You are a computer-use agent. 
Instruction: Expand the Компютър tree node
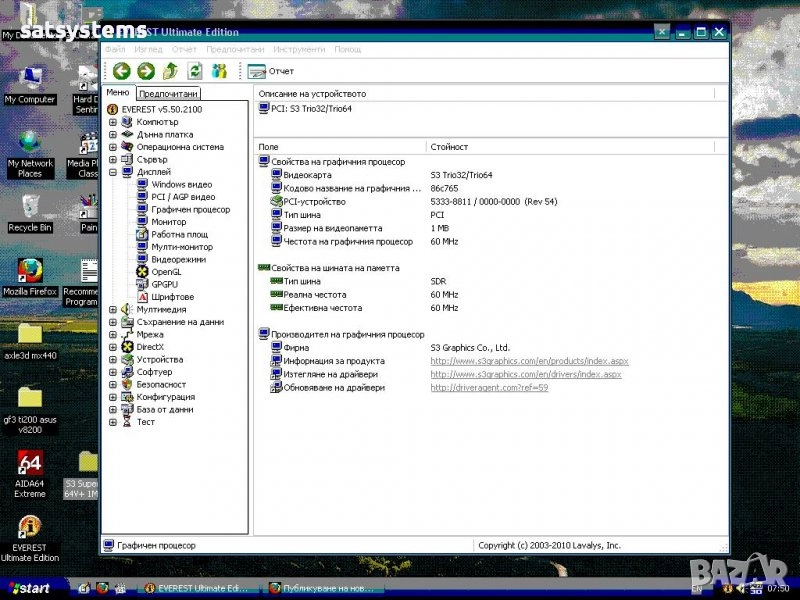(x=113, y=122)
